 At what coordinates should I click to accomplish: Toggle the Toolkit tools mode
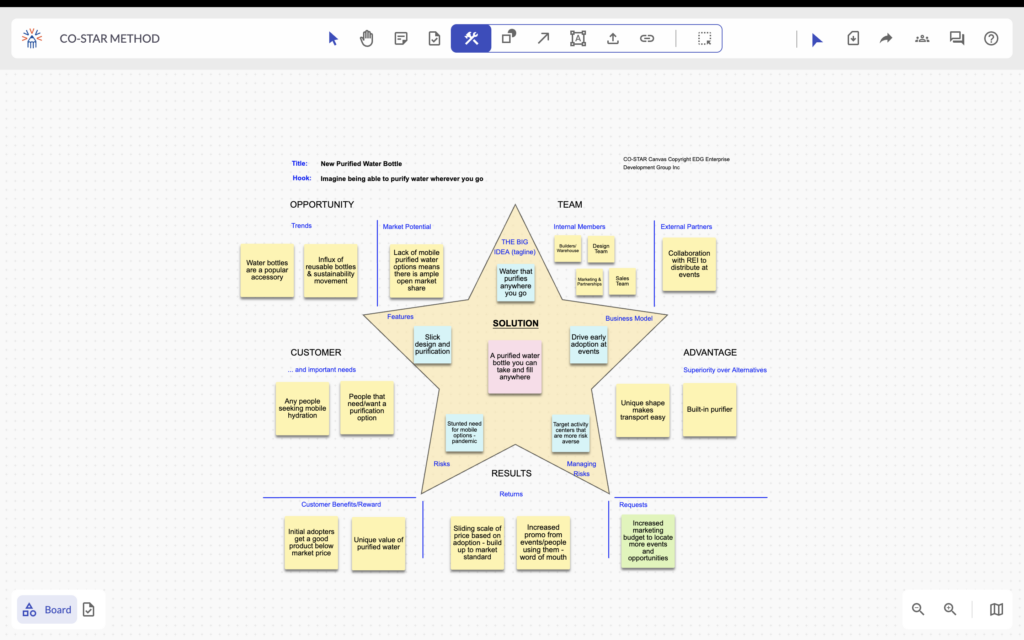pyautogui.click(x=471, y=38)
